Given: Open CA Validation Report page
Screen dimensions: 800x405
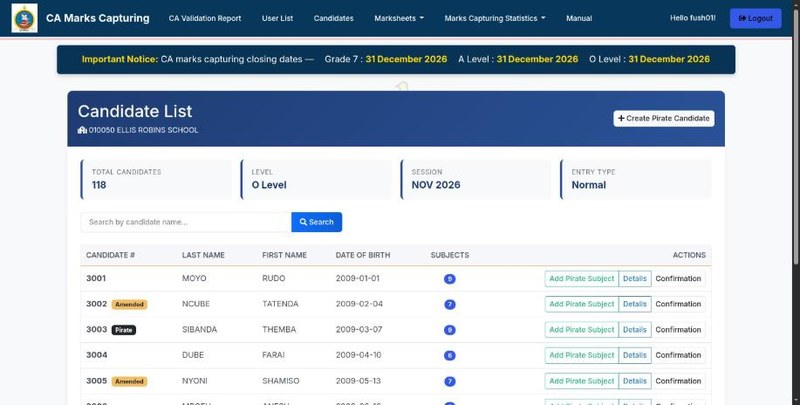Looking at the screenshot, I should [205, 18].
